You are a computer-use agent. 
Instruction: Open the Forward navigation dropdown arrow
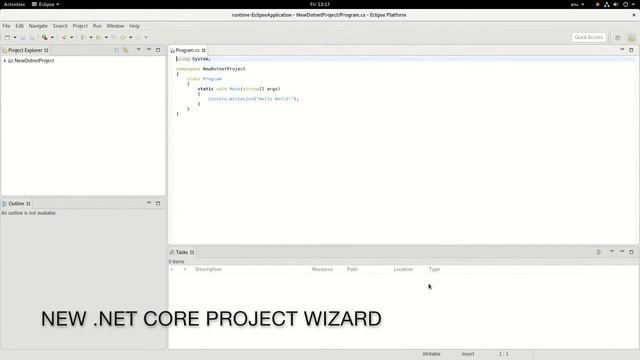(x=146, y=37)
